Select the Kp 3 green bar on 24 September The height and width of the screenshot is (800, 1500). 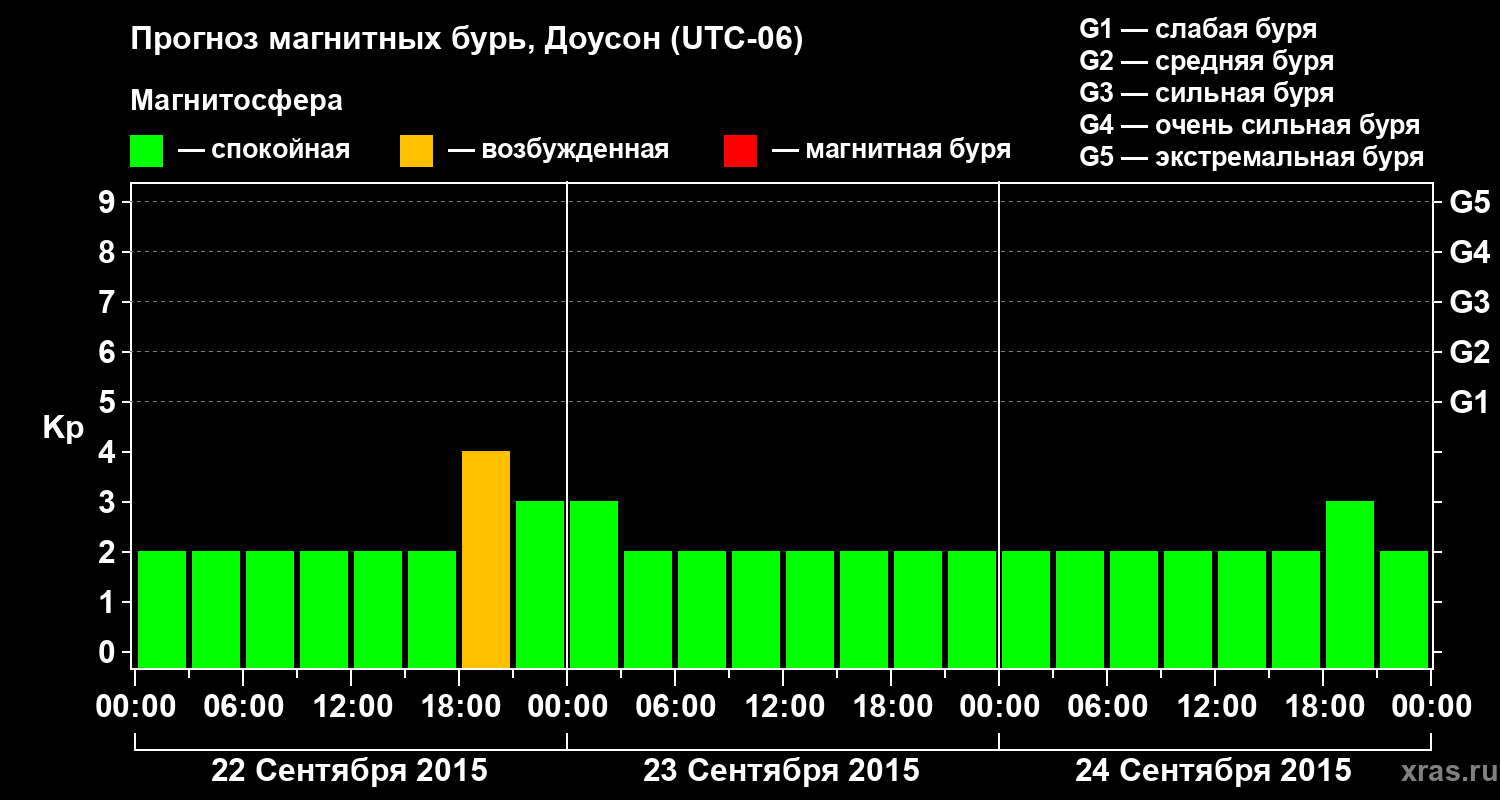tap(1350, 585)
